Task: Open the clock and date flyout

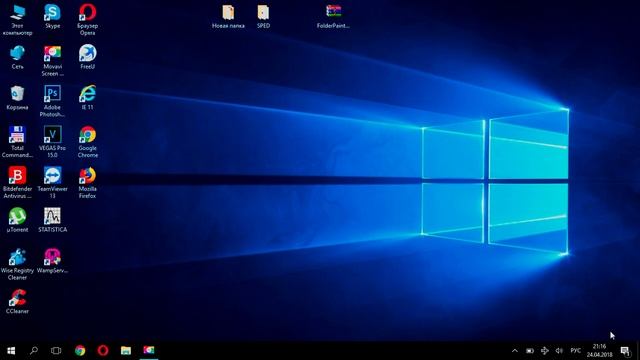Action: tap(599, 351)
